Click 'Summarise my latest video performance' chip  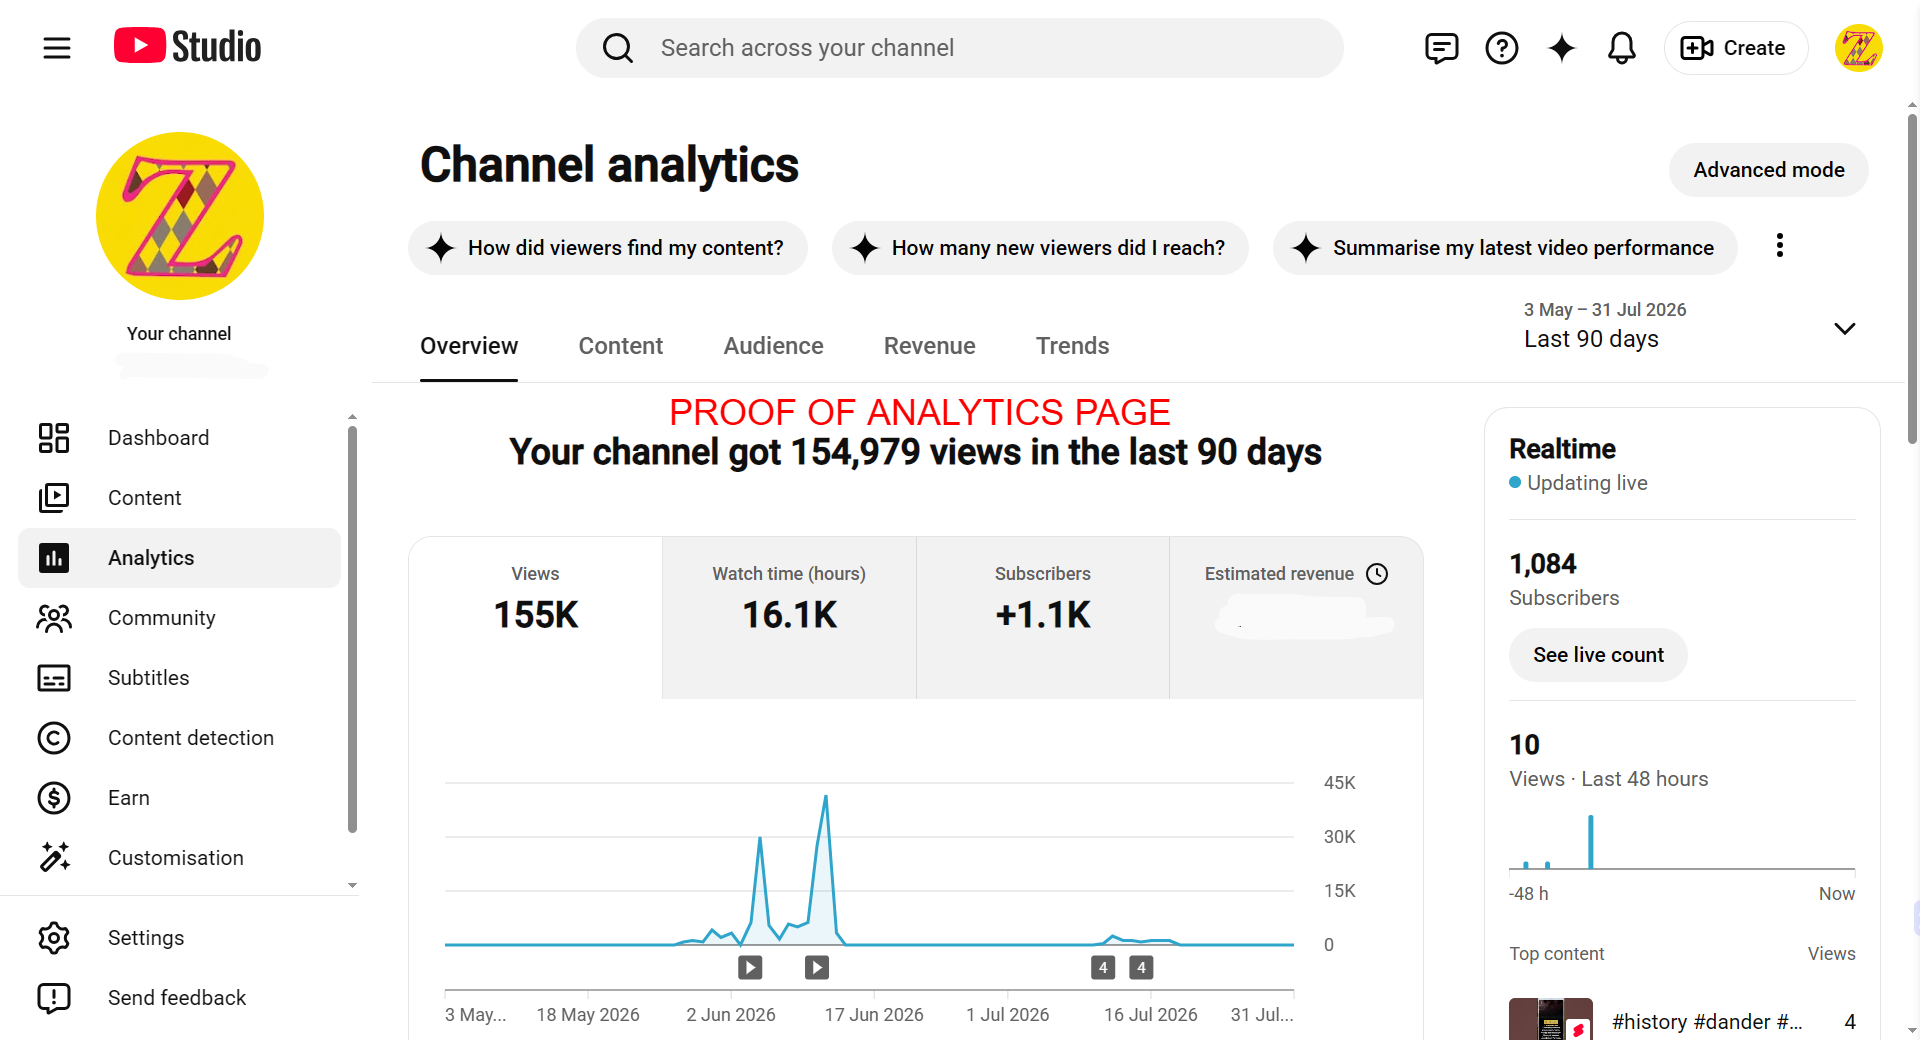[x=1505, y=248]
